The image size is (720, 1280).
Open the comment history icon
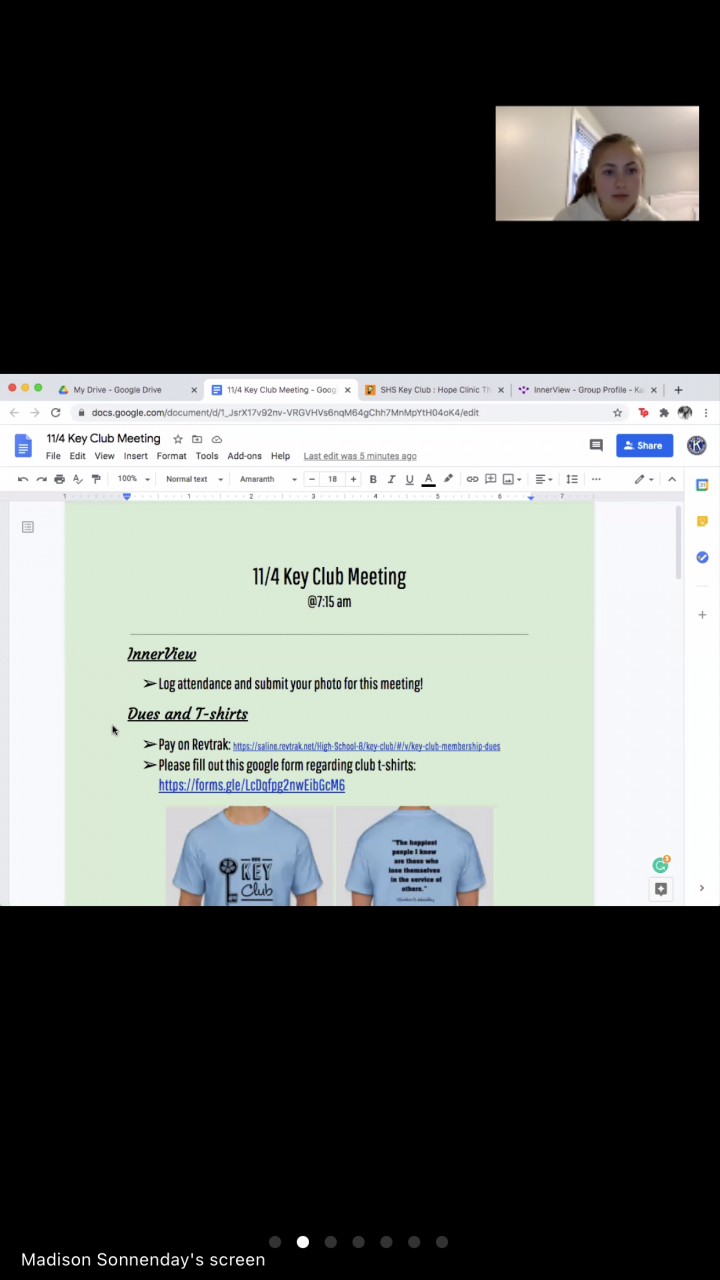(596, 445)
